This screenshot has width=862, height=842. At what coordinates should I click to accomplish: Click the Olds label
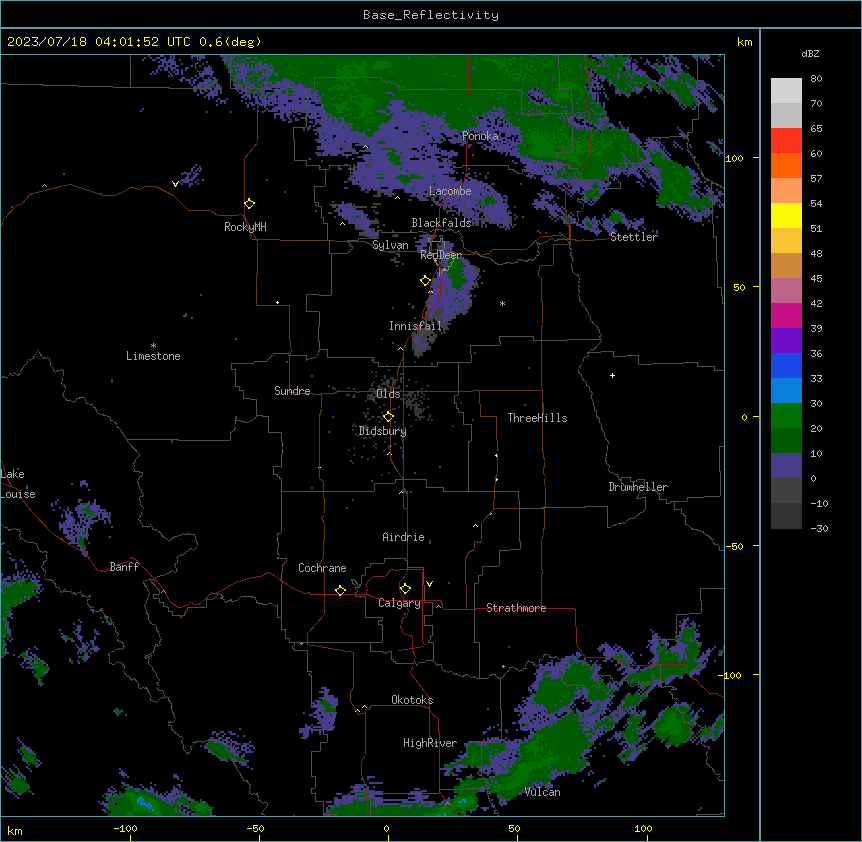[x=388, y=394]
